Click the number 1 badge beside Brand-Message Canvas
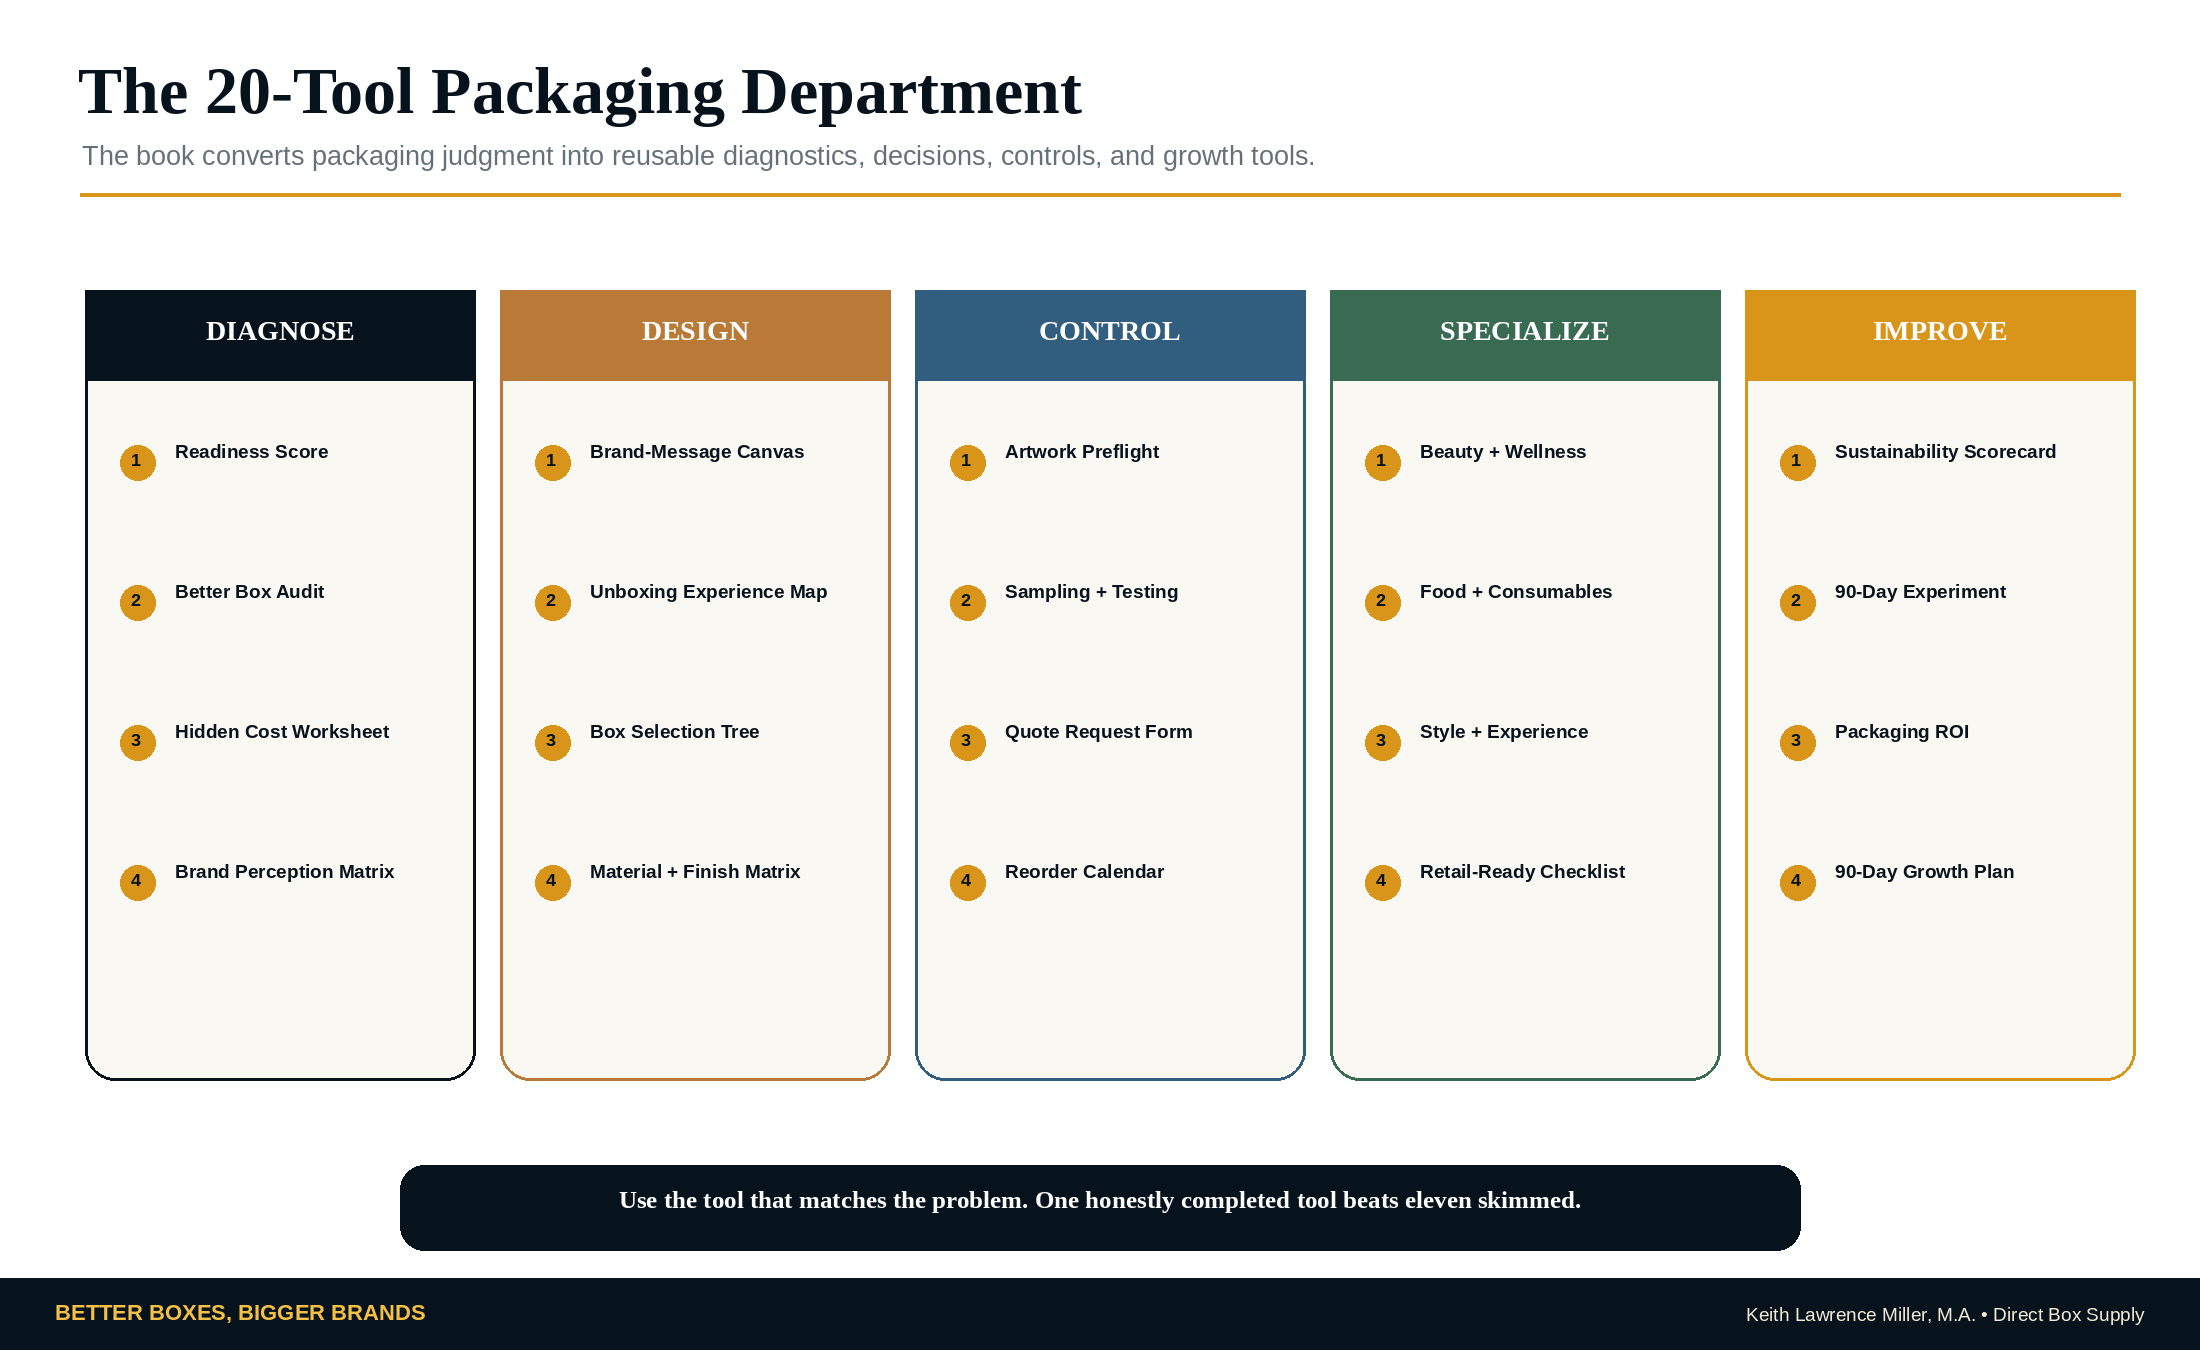Screen dimensions: 2200x1350 coord(553,462)
